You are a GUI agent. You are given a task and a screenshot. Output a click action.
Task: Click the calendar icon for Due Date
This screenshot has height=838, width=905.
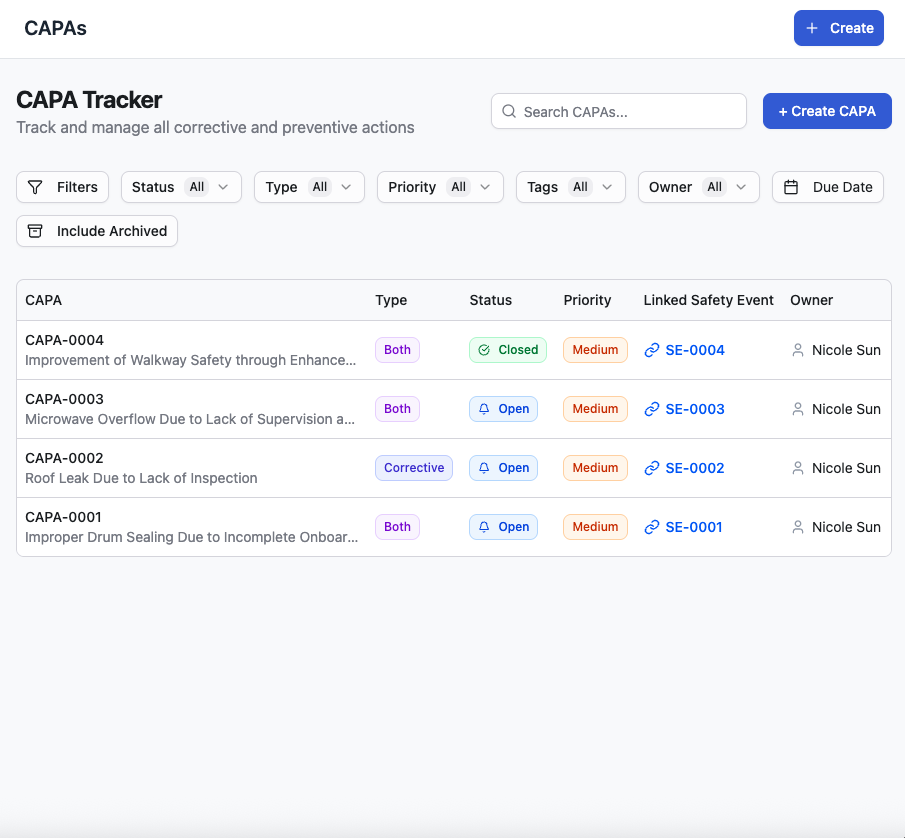791,187
